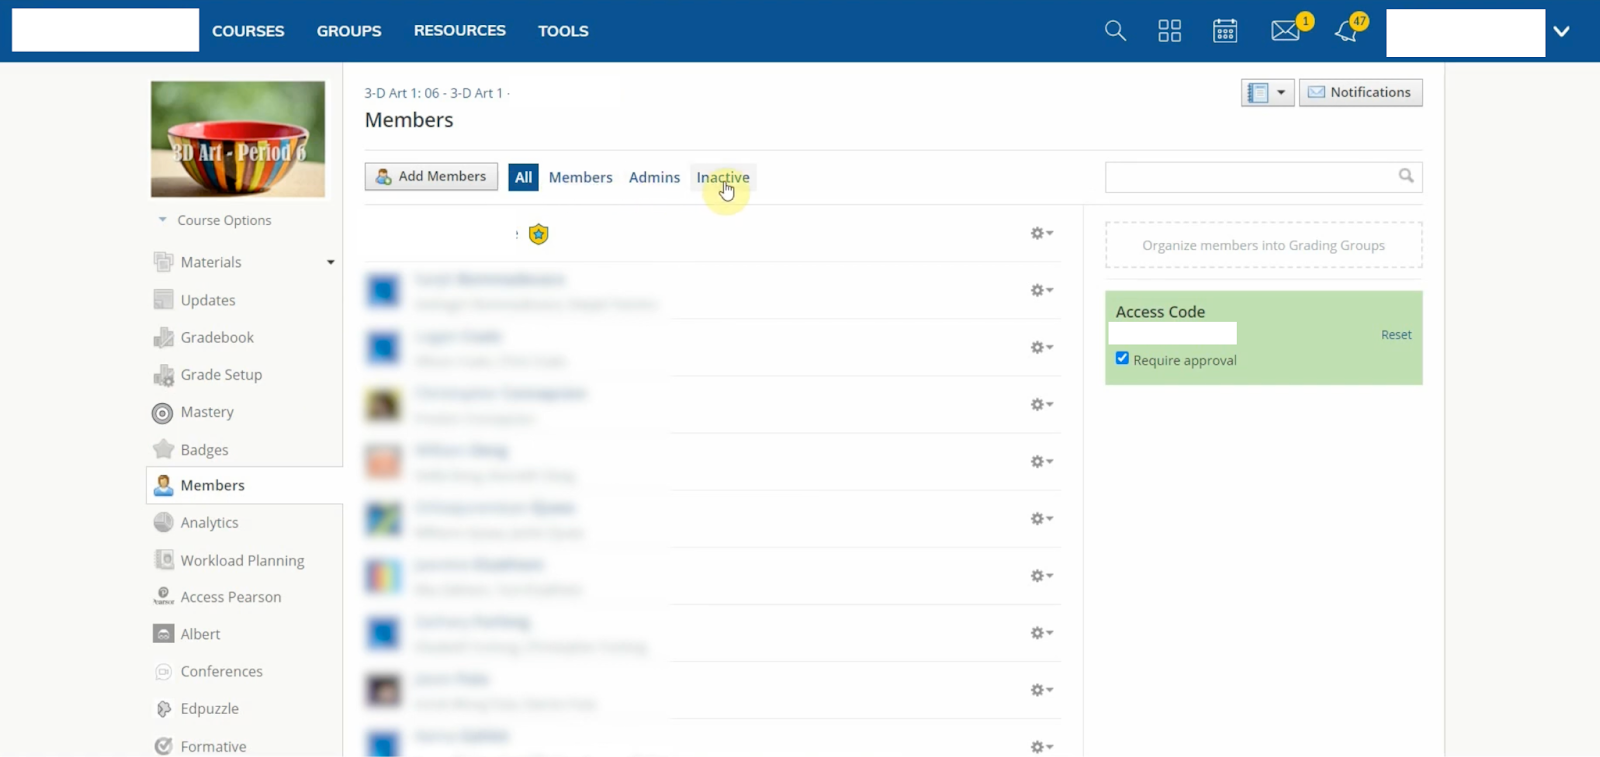Image resolution: width=1600 pixels, height=757 pixels.
Task: Switch to the Members filter tab
Action: pyautogui.click(x=580, y=177)
